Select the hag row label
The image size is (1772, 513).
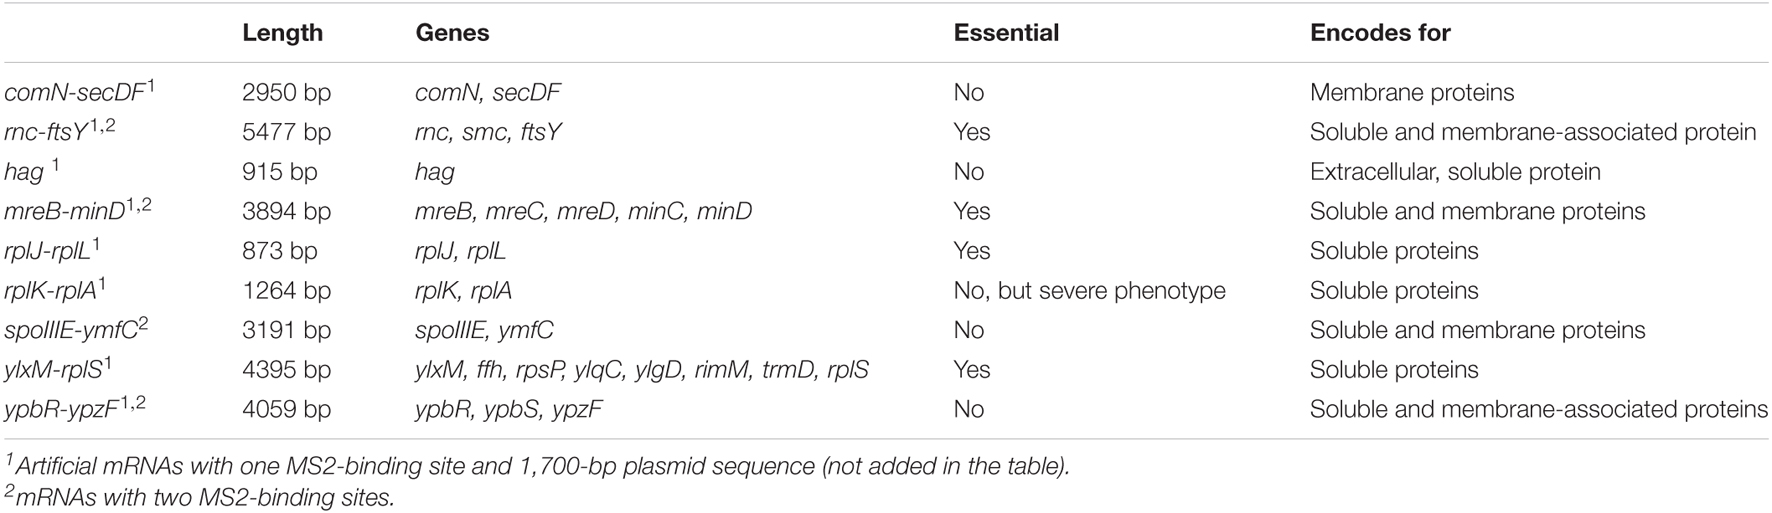click(31, 172)
